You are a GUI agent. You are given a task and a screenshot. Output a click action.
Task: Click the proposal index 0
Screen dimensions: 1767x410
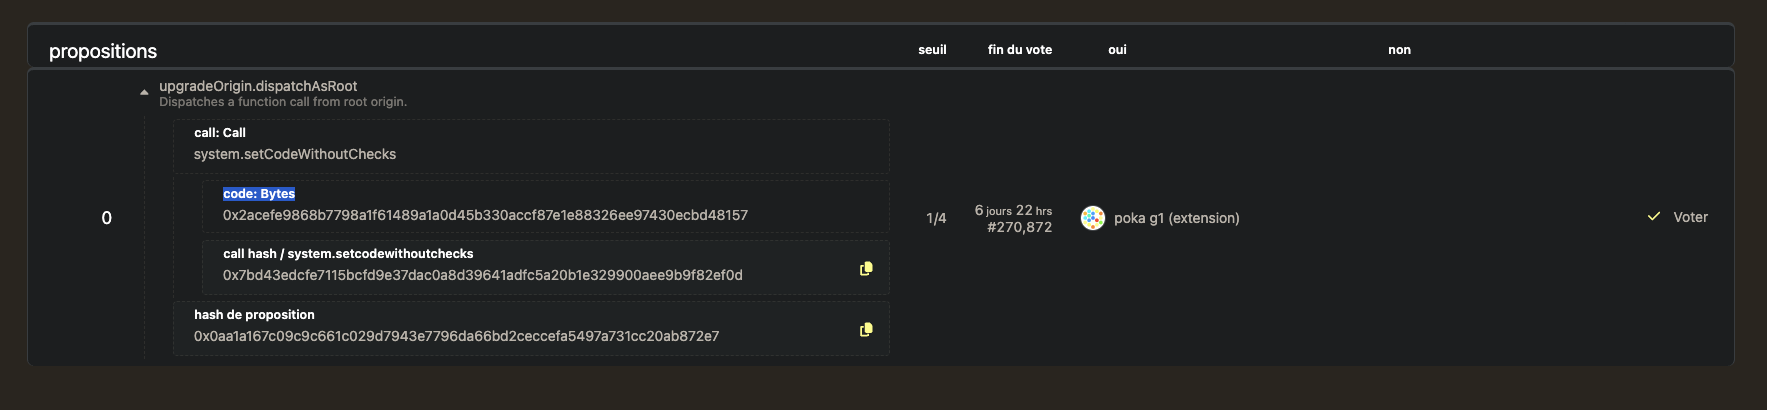coord(107,218)
